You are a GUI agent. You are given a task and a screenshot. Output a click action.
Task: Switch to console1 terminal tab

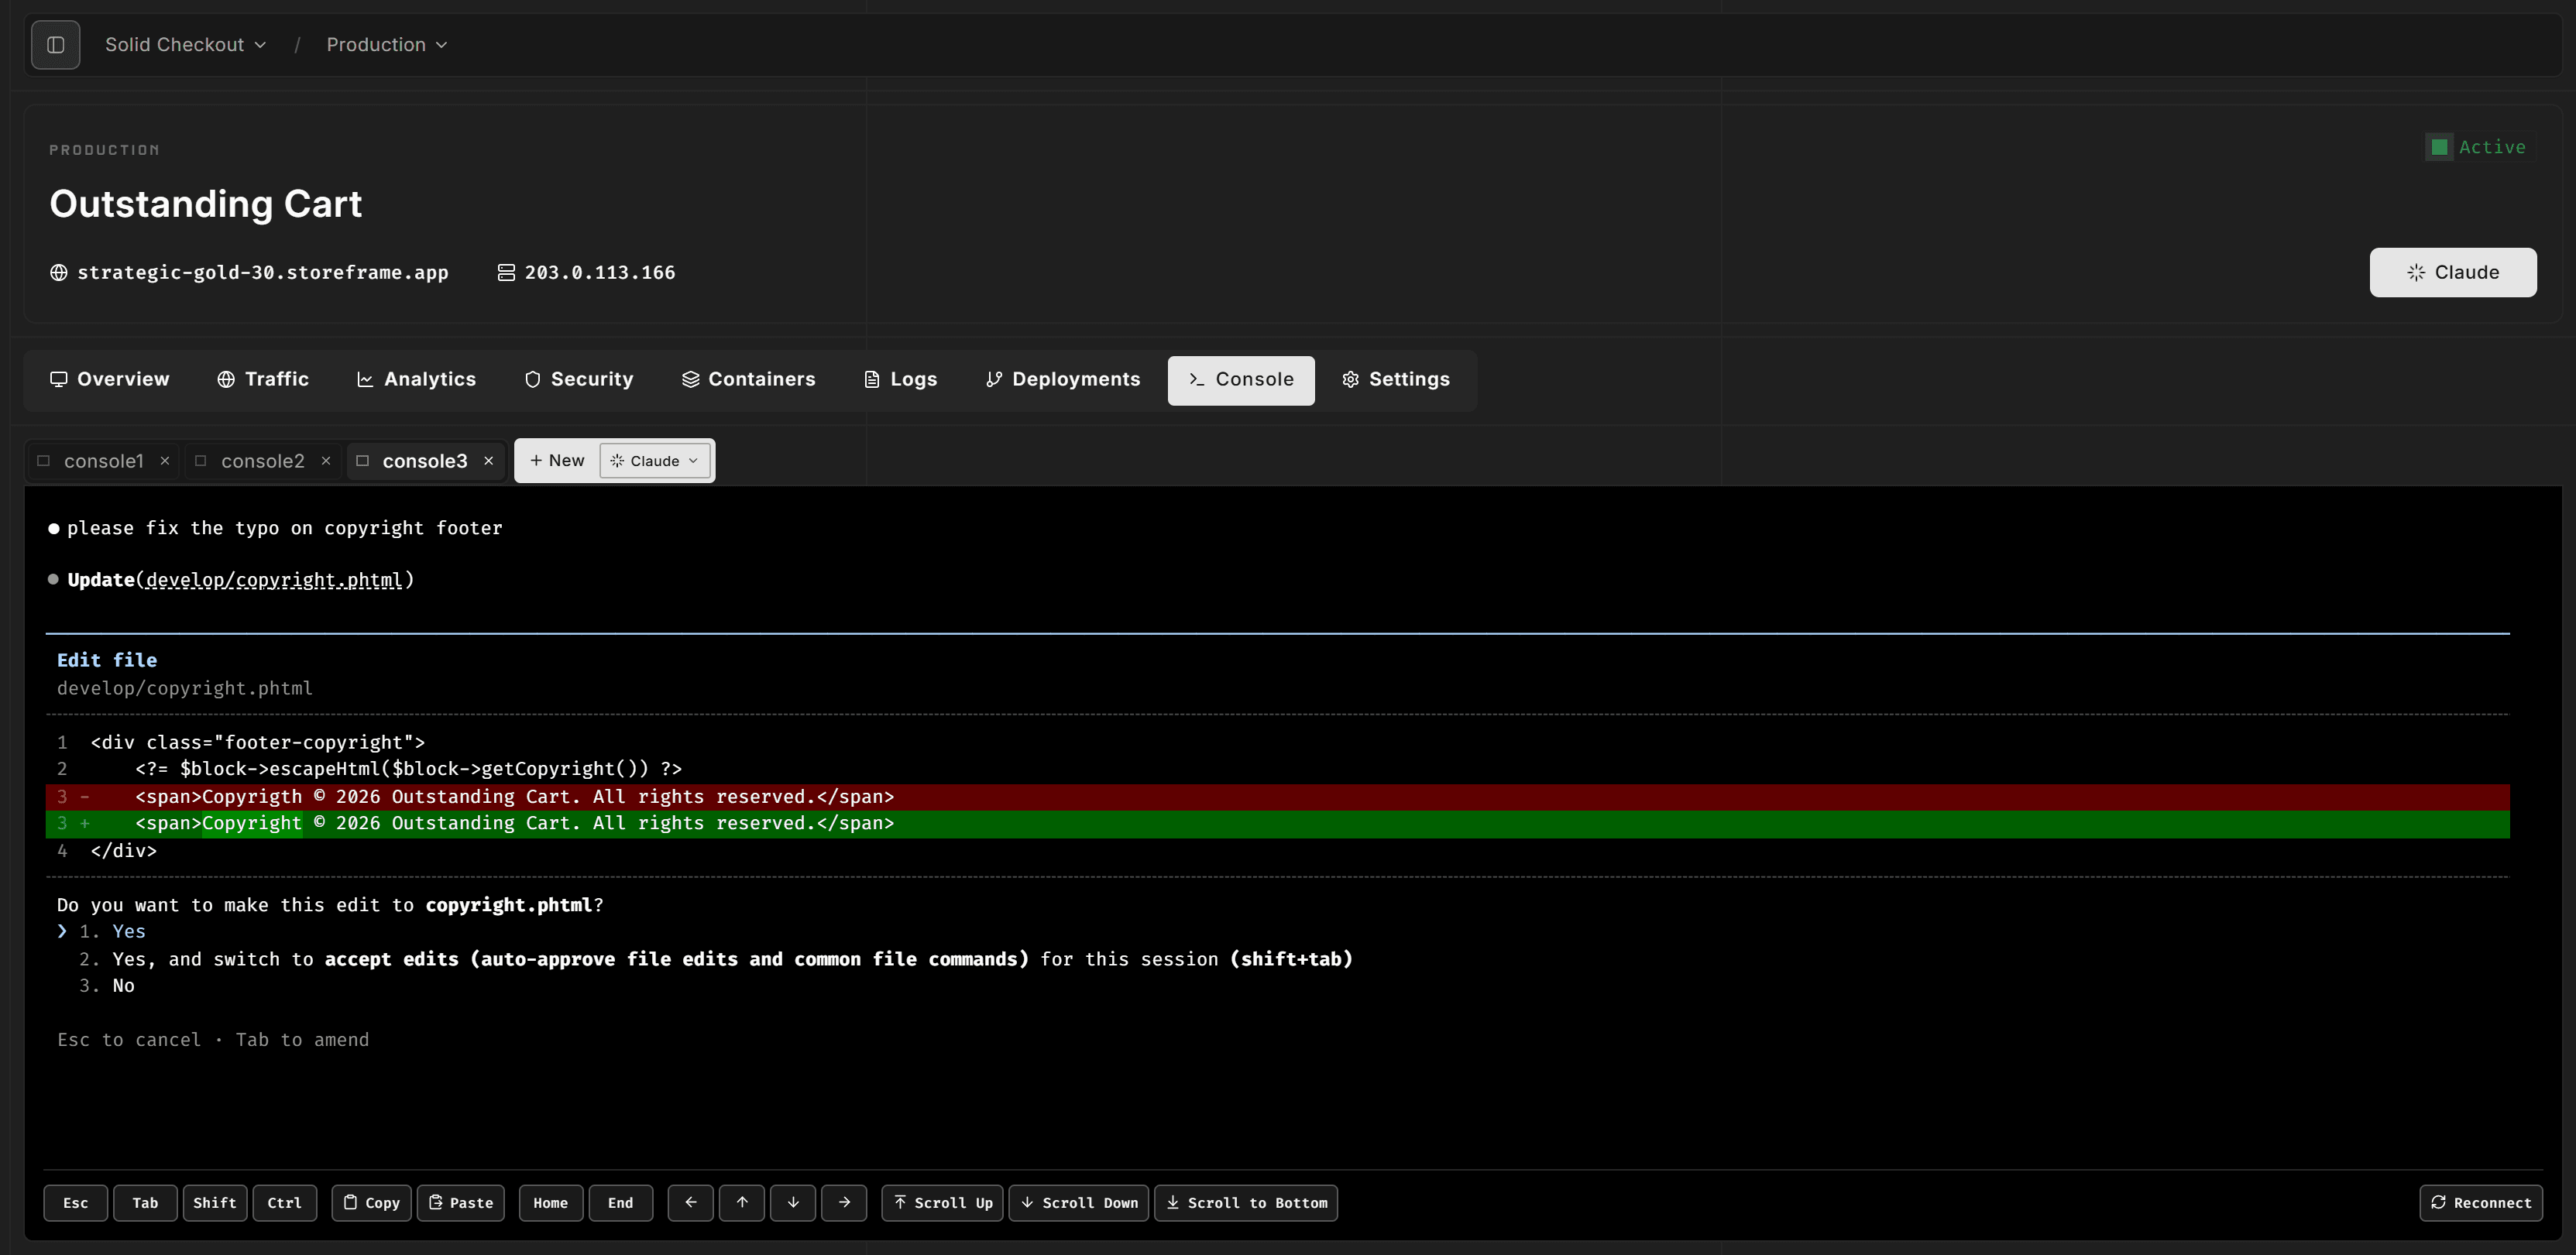[103, 461]
